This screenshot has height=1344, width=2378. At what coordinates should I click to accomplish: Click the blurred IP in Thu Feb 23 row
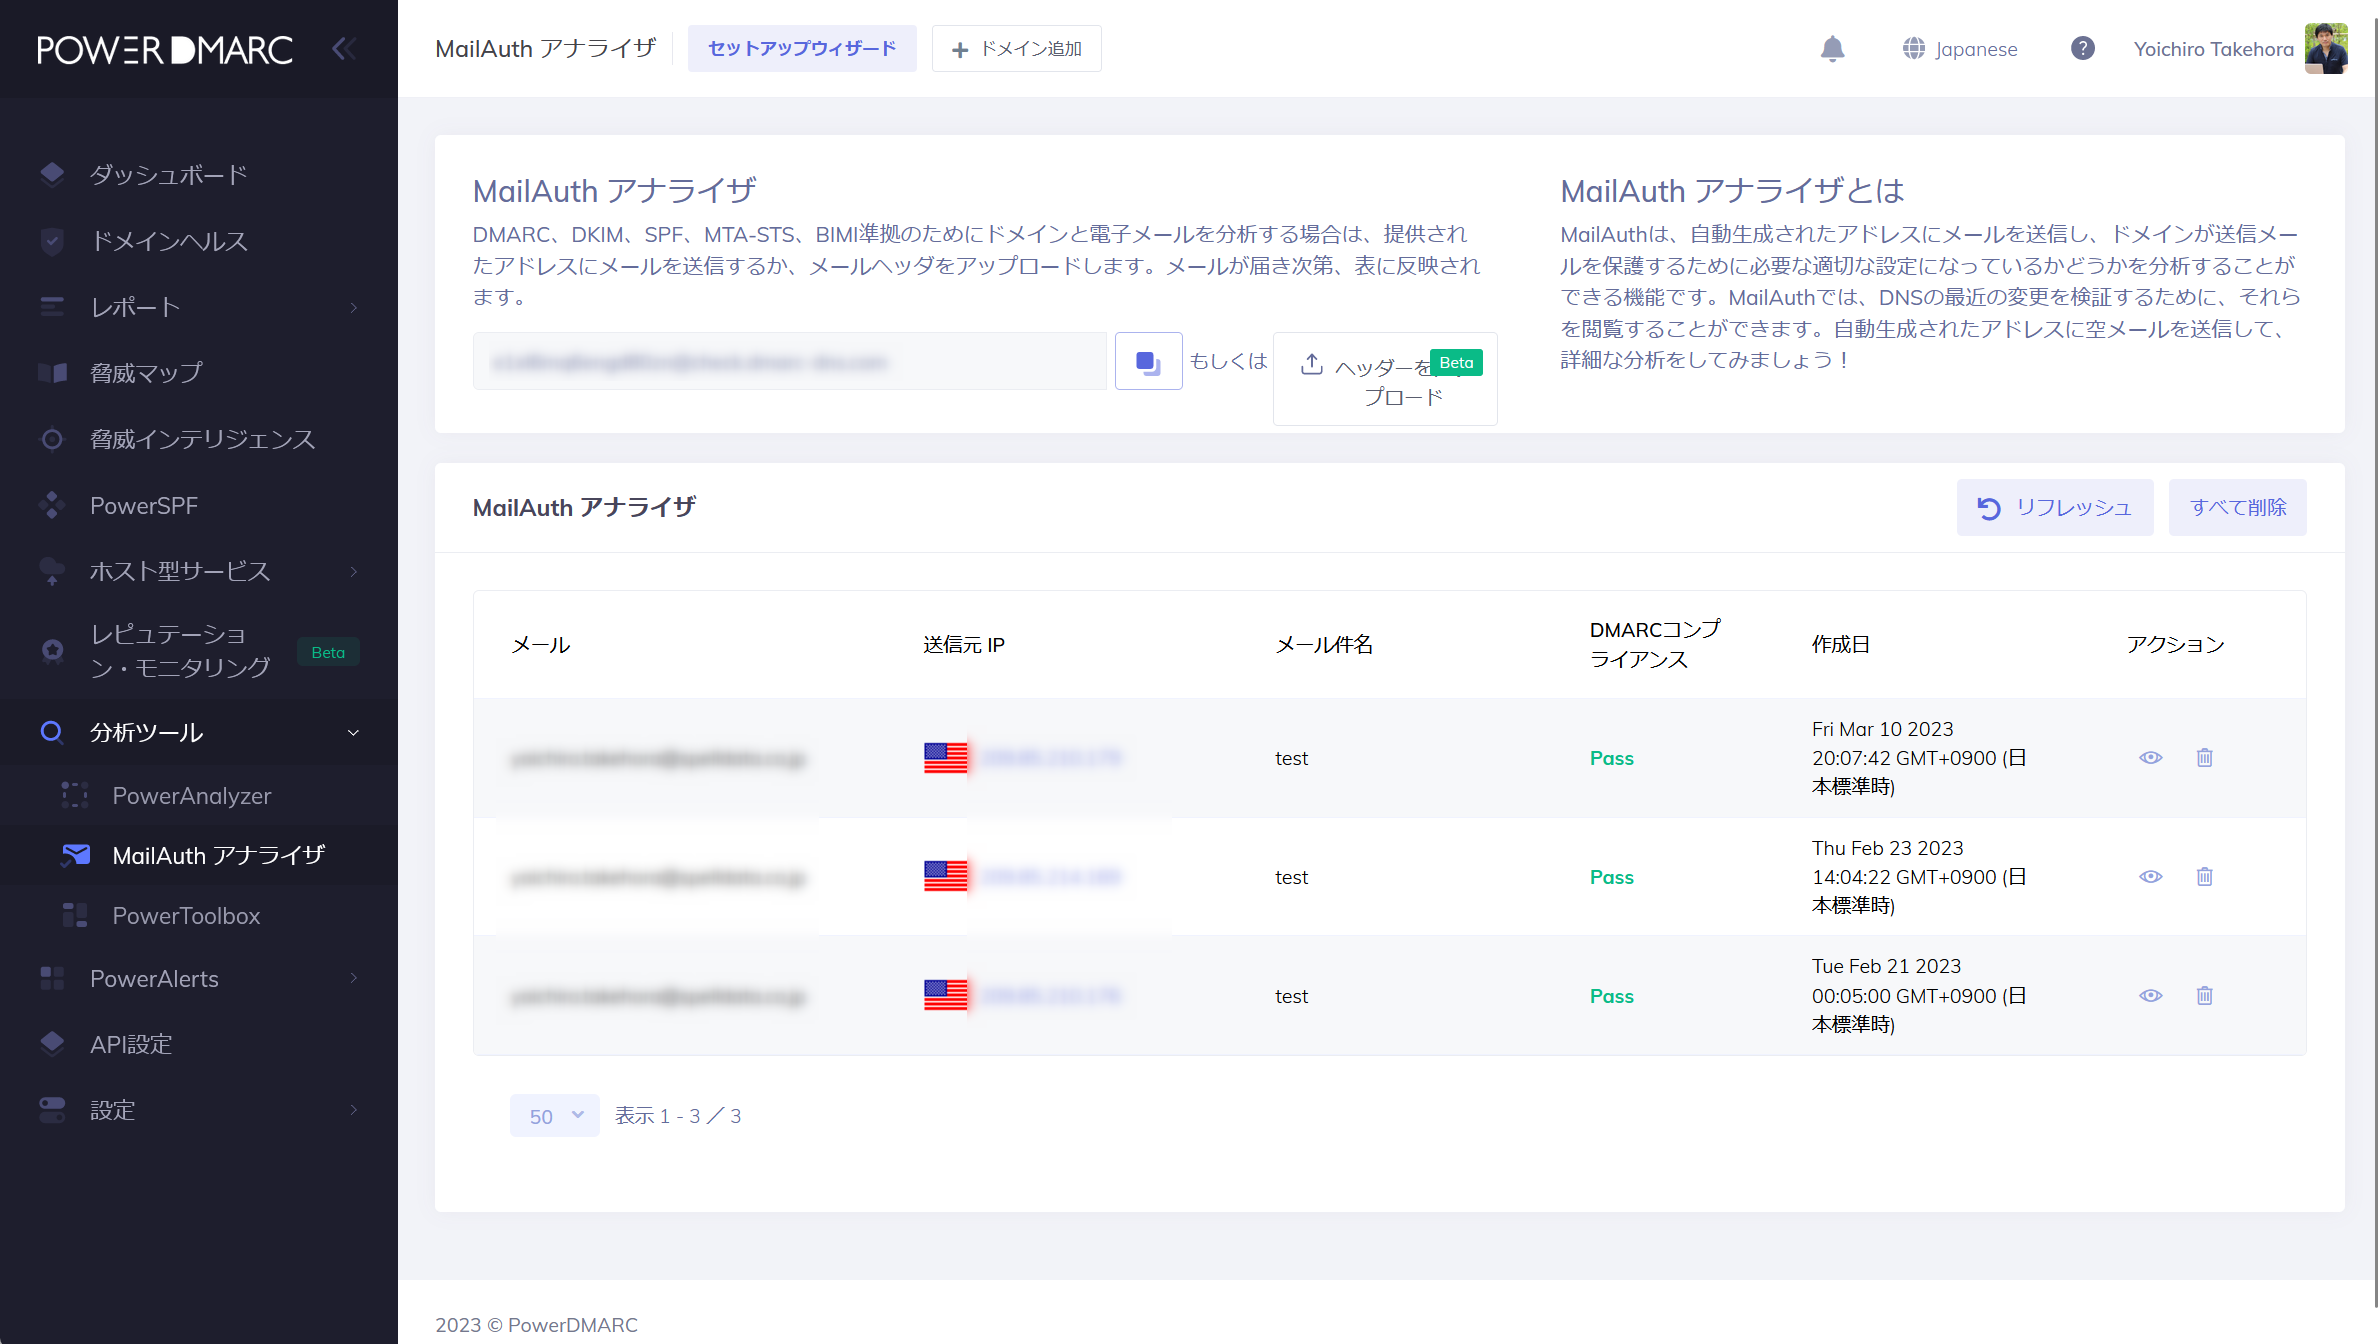1052,877
